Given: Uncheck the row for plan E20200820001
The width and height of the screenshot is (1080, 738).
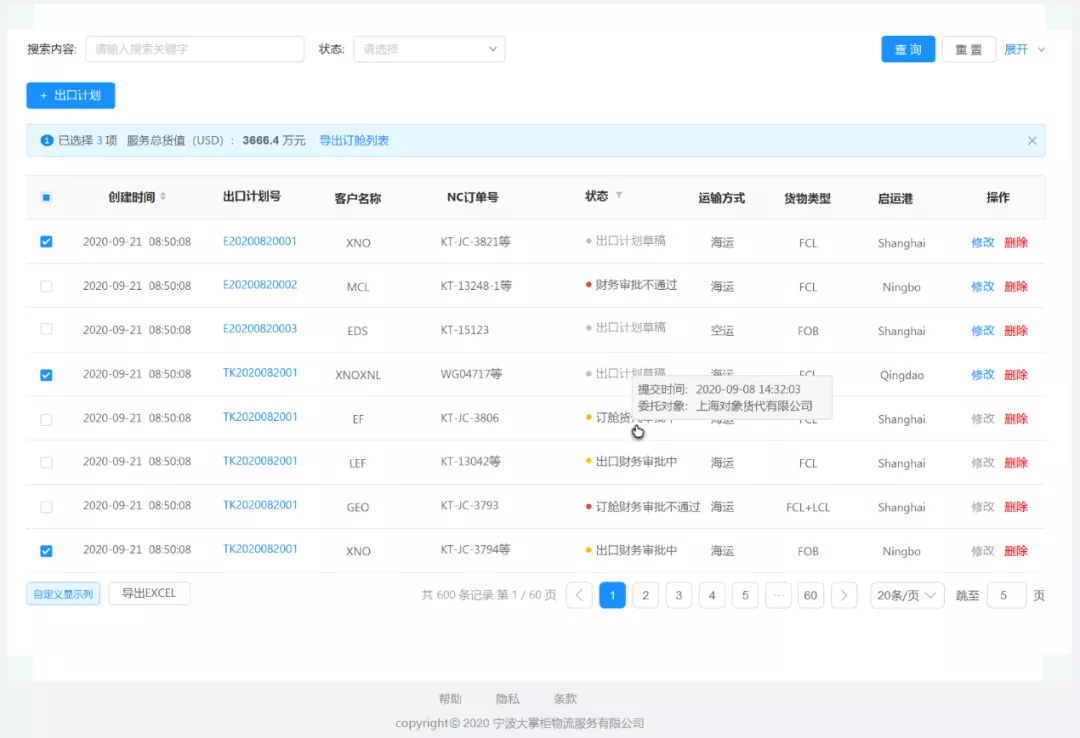Looking at the screenshot, I should (46, 242).
